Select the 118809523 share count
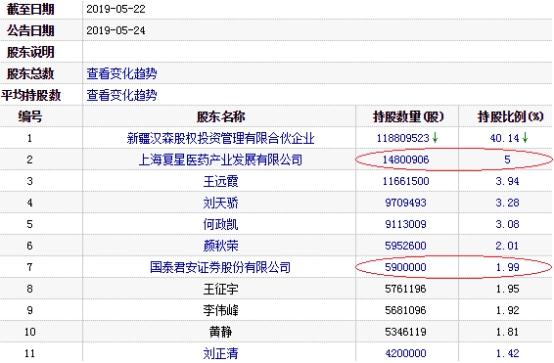Screen dimensions: 554x363 [403, 138]
